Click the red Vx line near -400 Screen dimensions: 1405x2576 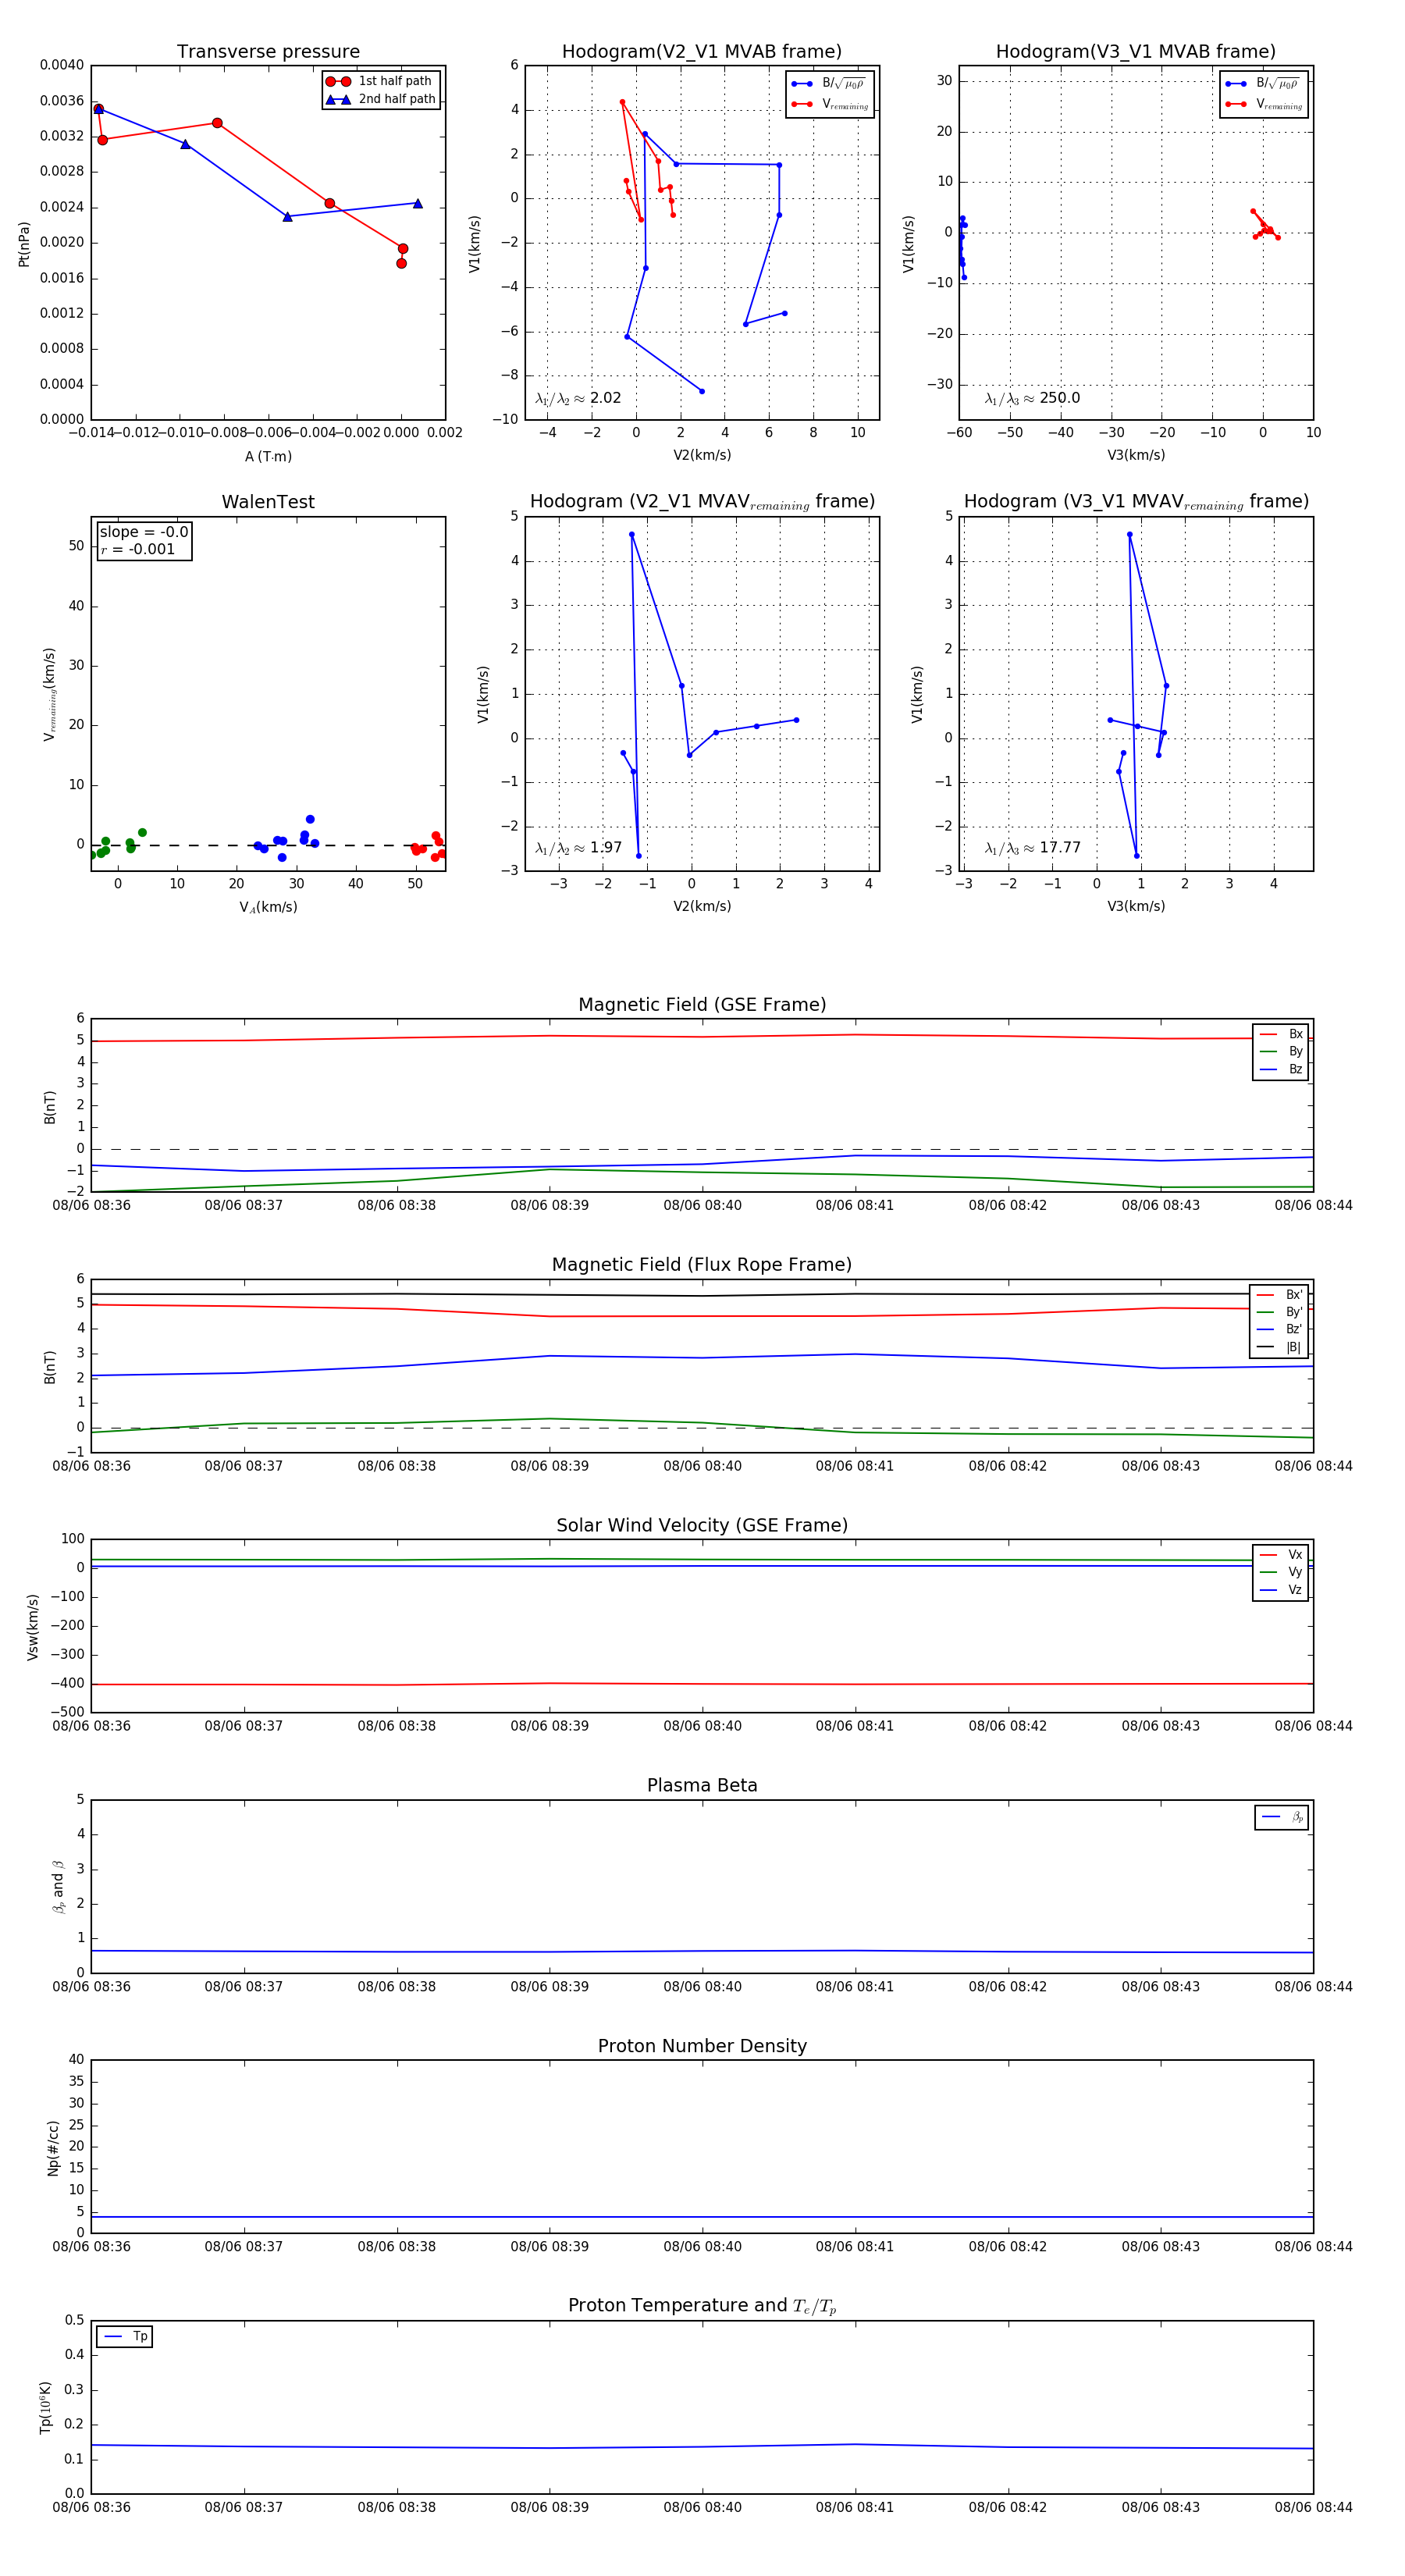[x=702, y=1684]
